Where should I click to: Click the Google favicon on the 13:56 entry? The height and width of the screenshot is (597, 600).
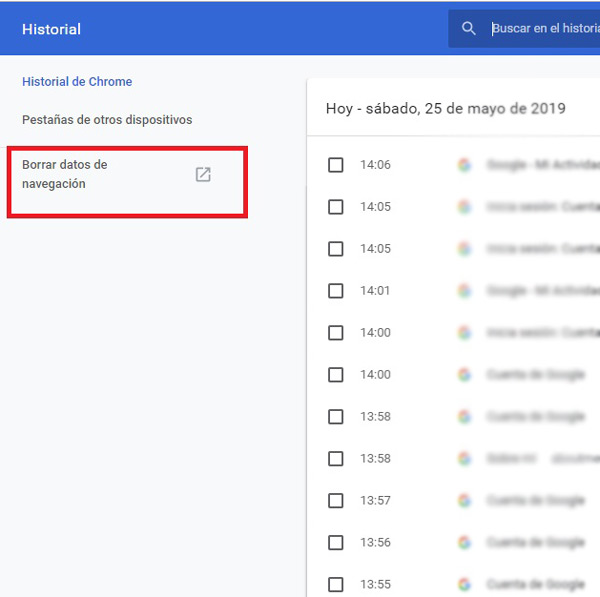(464, 542)
